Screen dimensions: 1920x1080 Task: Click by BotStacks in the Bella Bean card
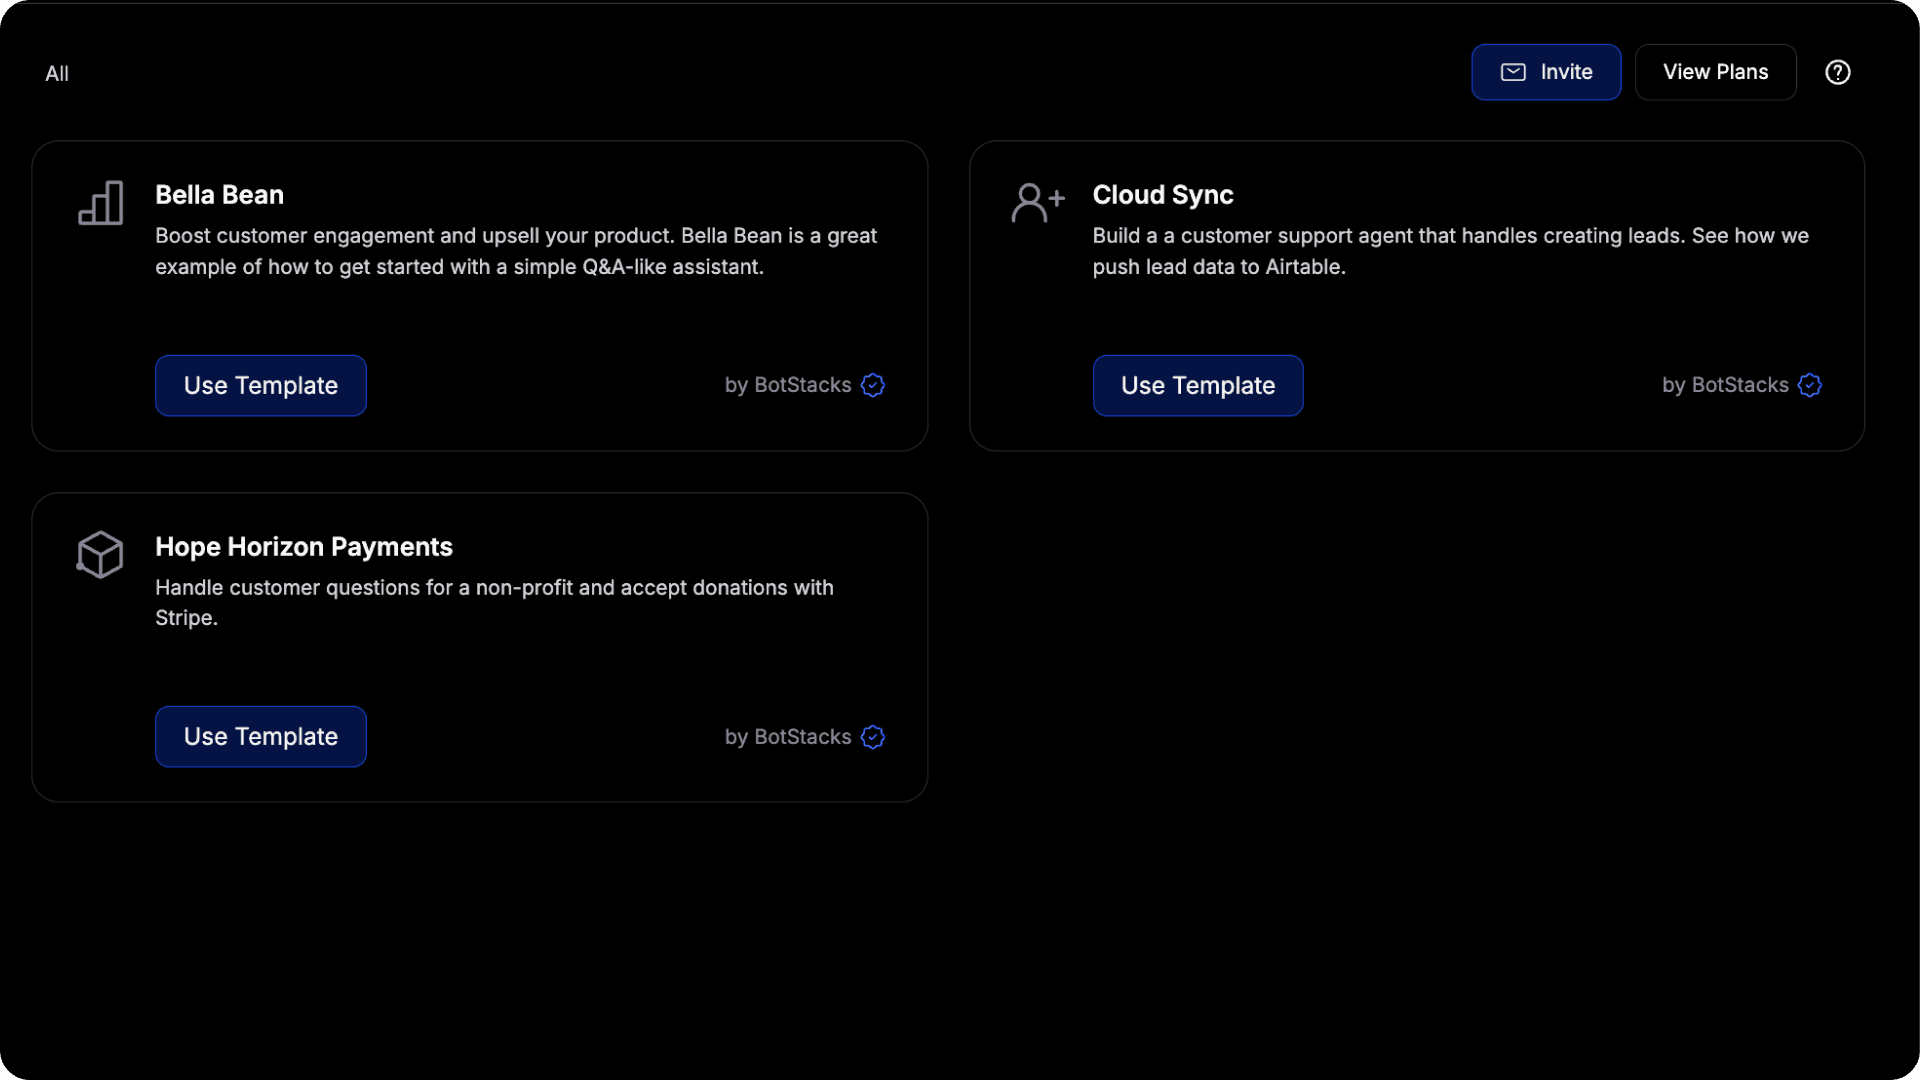pos(787,385)
